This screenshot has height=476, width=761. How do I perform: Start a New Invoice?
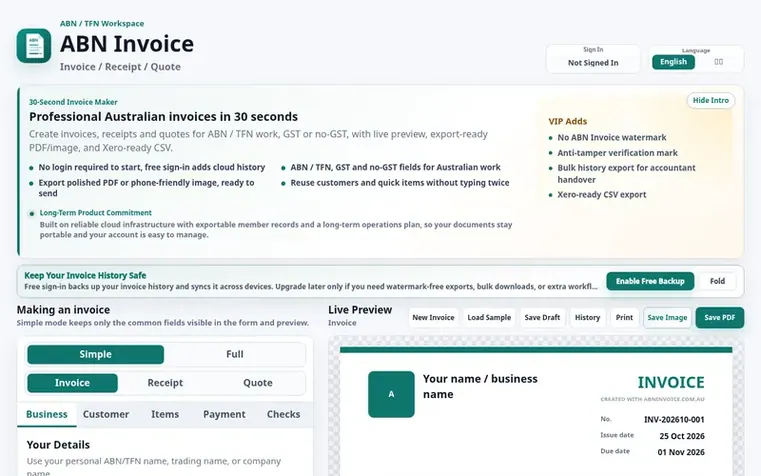coord(433,317)
